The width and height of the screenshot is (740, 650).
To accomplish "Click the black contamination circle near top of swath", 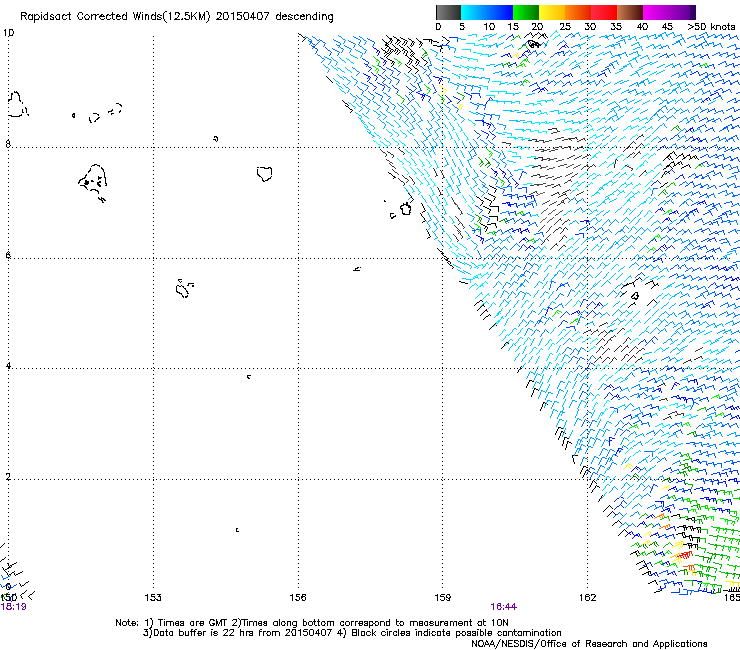I will coord(533,44).
